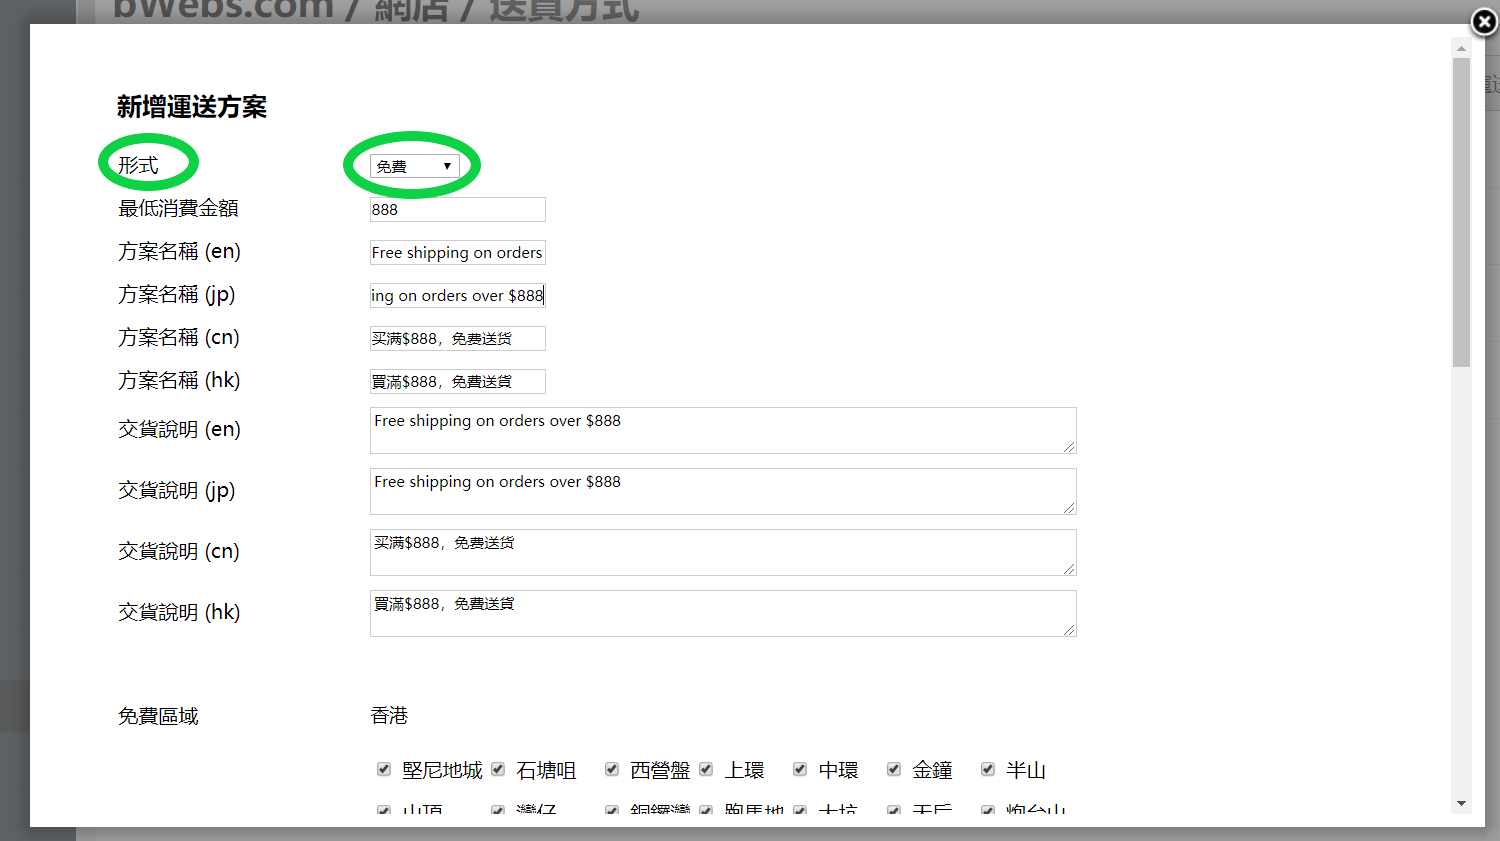
Task: Click resize handle of 交貨說明 (jp) textarea
Action: pyautogui.click(x=1069, y=508)
